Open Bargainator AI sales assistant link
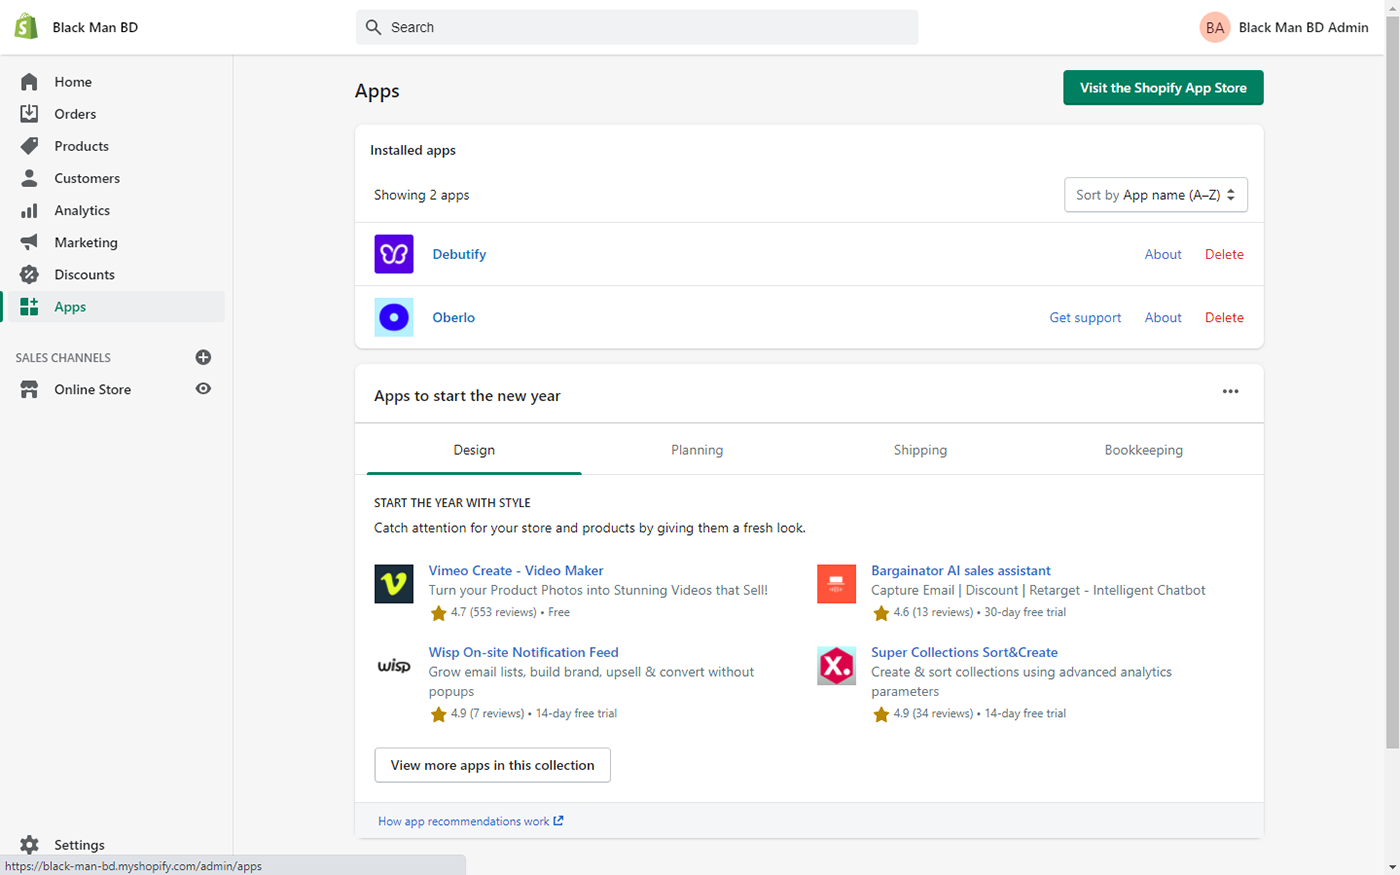This screenshot has height=875, width=1400. (x=961, y=570)
